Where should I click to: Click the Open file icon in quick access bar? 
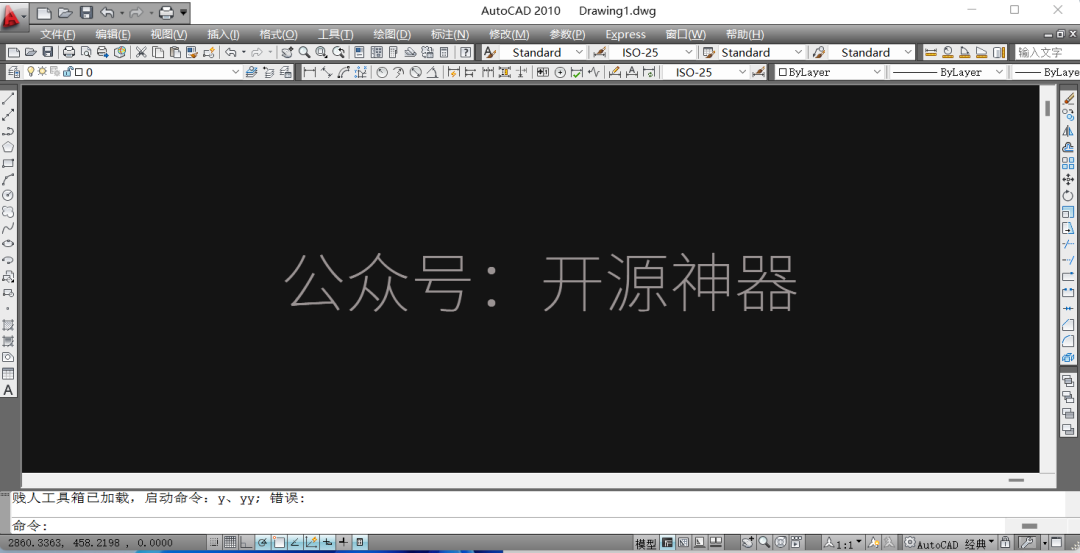pyautogui.click(x=65, y=12)
